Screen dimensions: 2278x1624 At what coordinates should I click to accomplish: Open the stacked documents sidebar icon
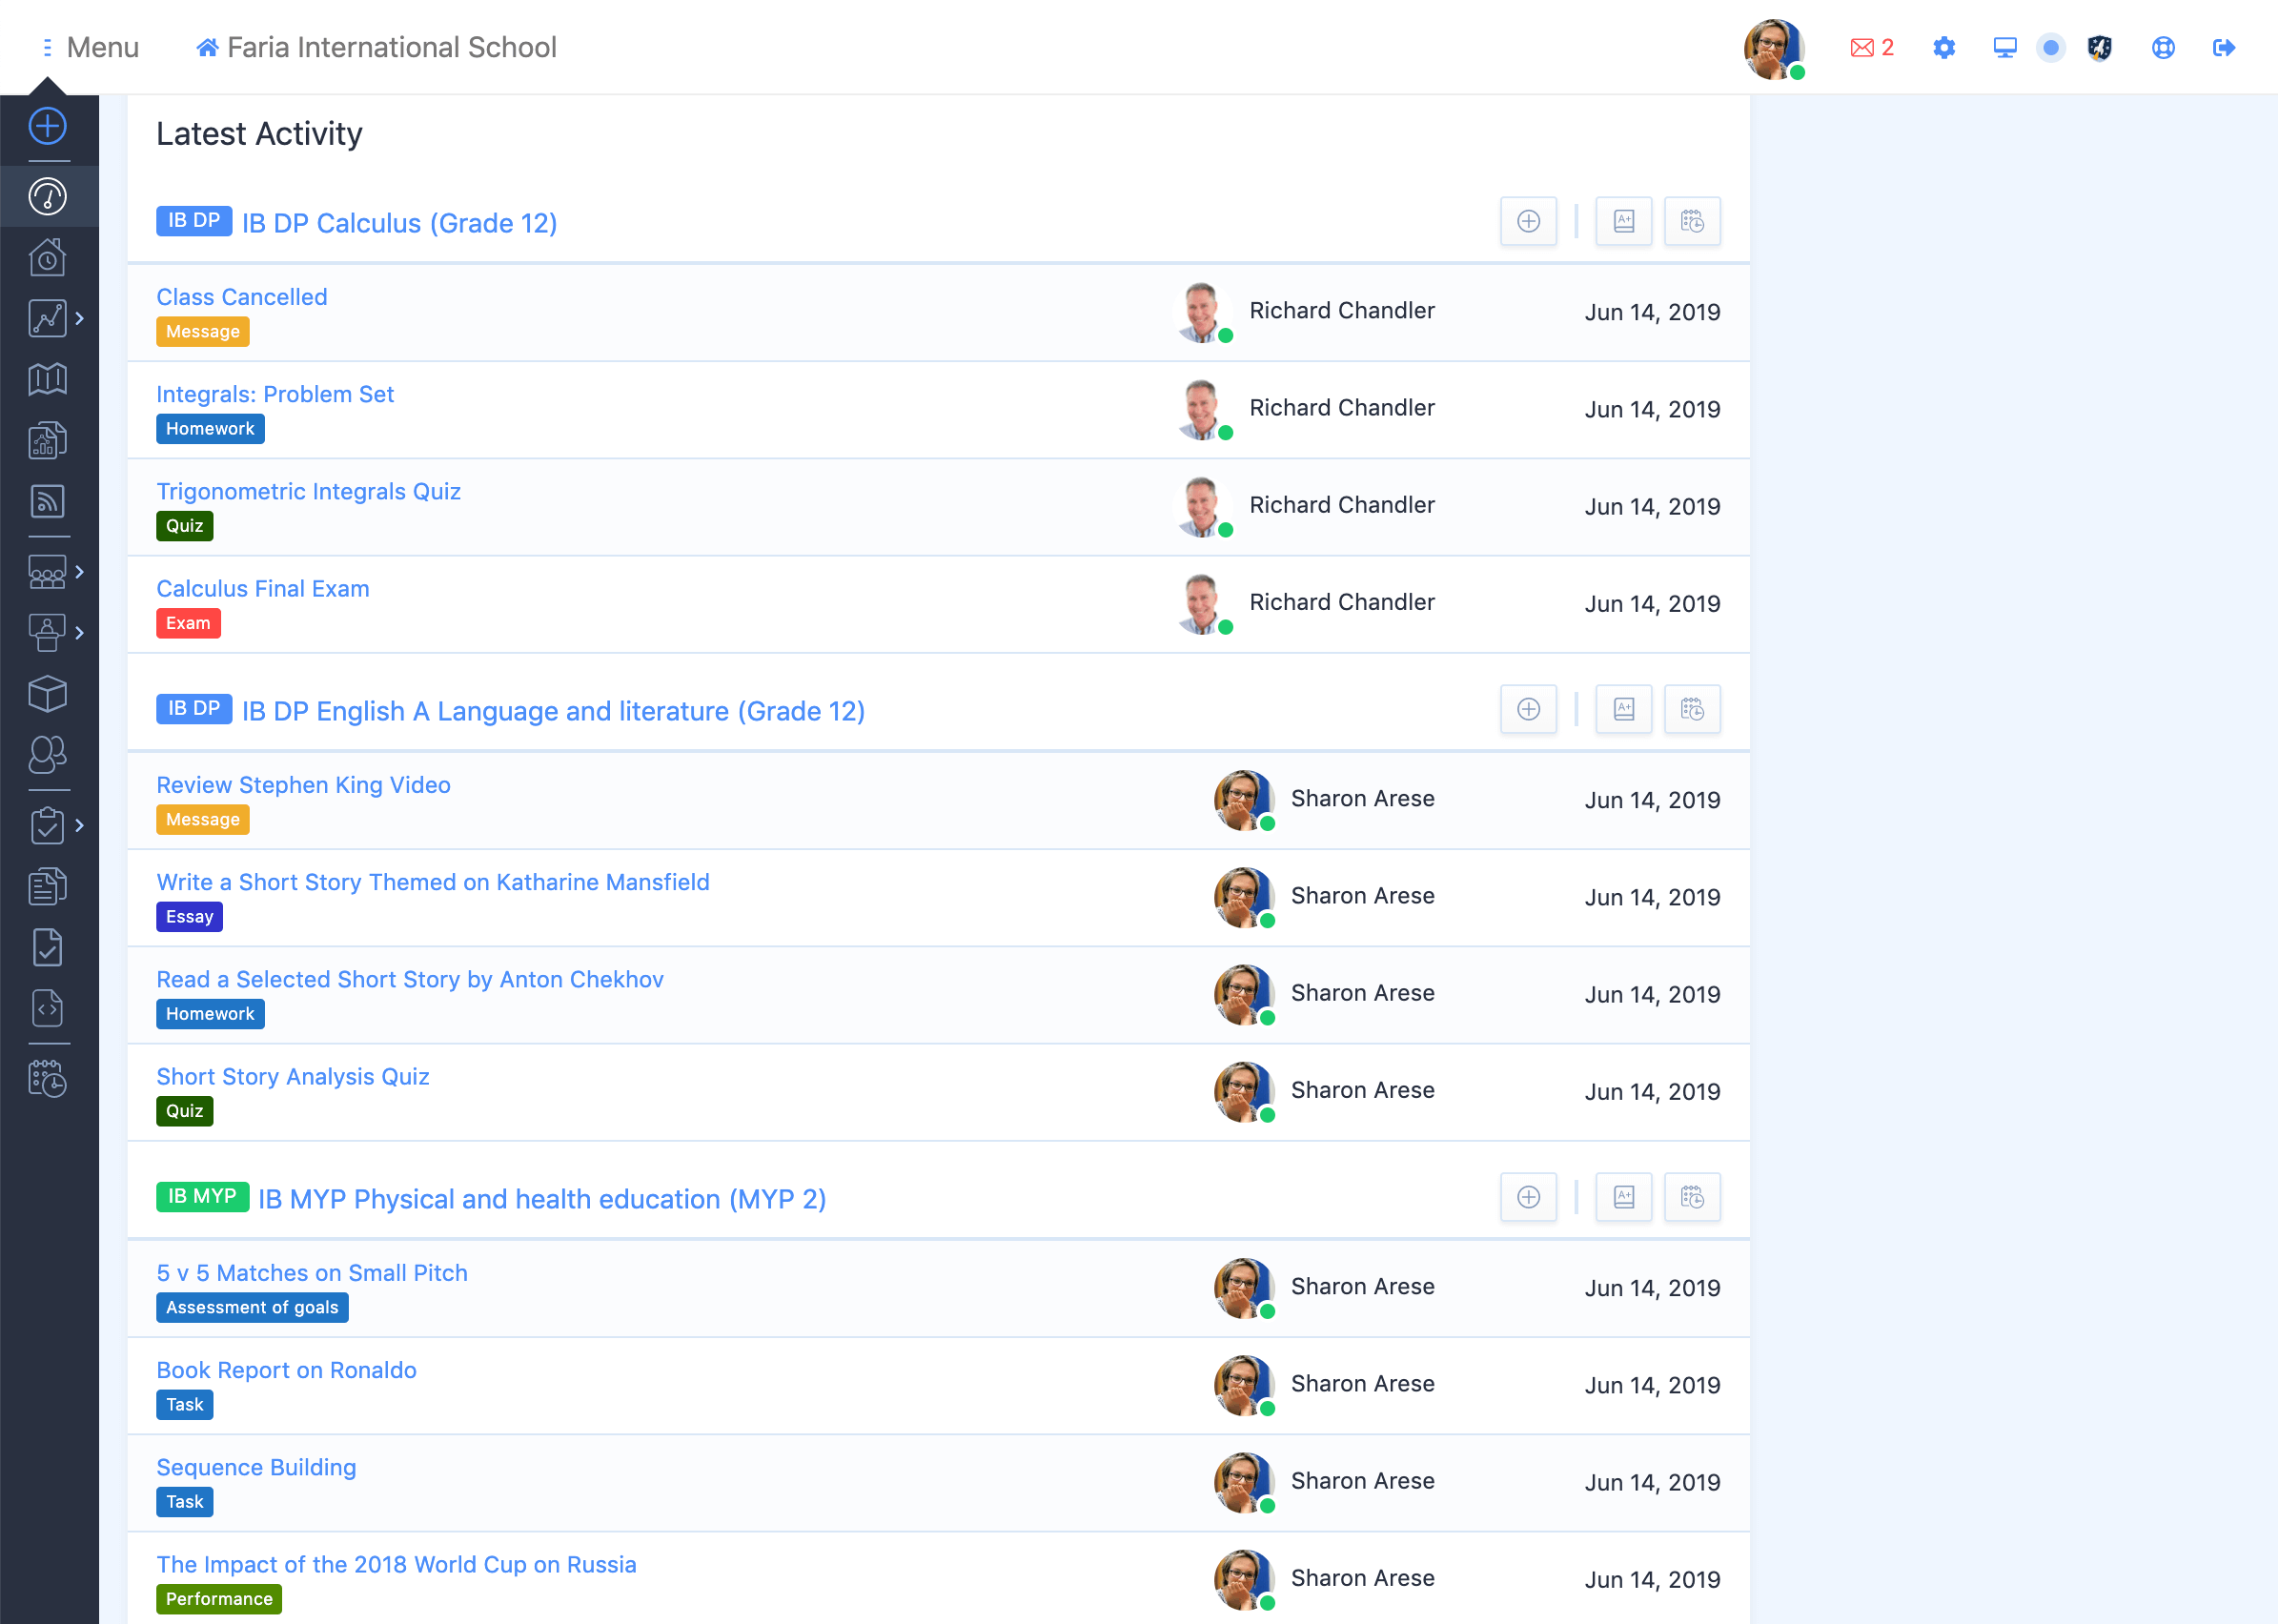[47, 886]
